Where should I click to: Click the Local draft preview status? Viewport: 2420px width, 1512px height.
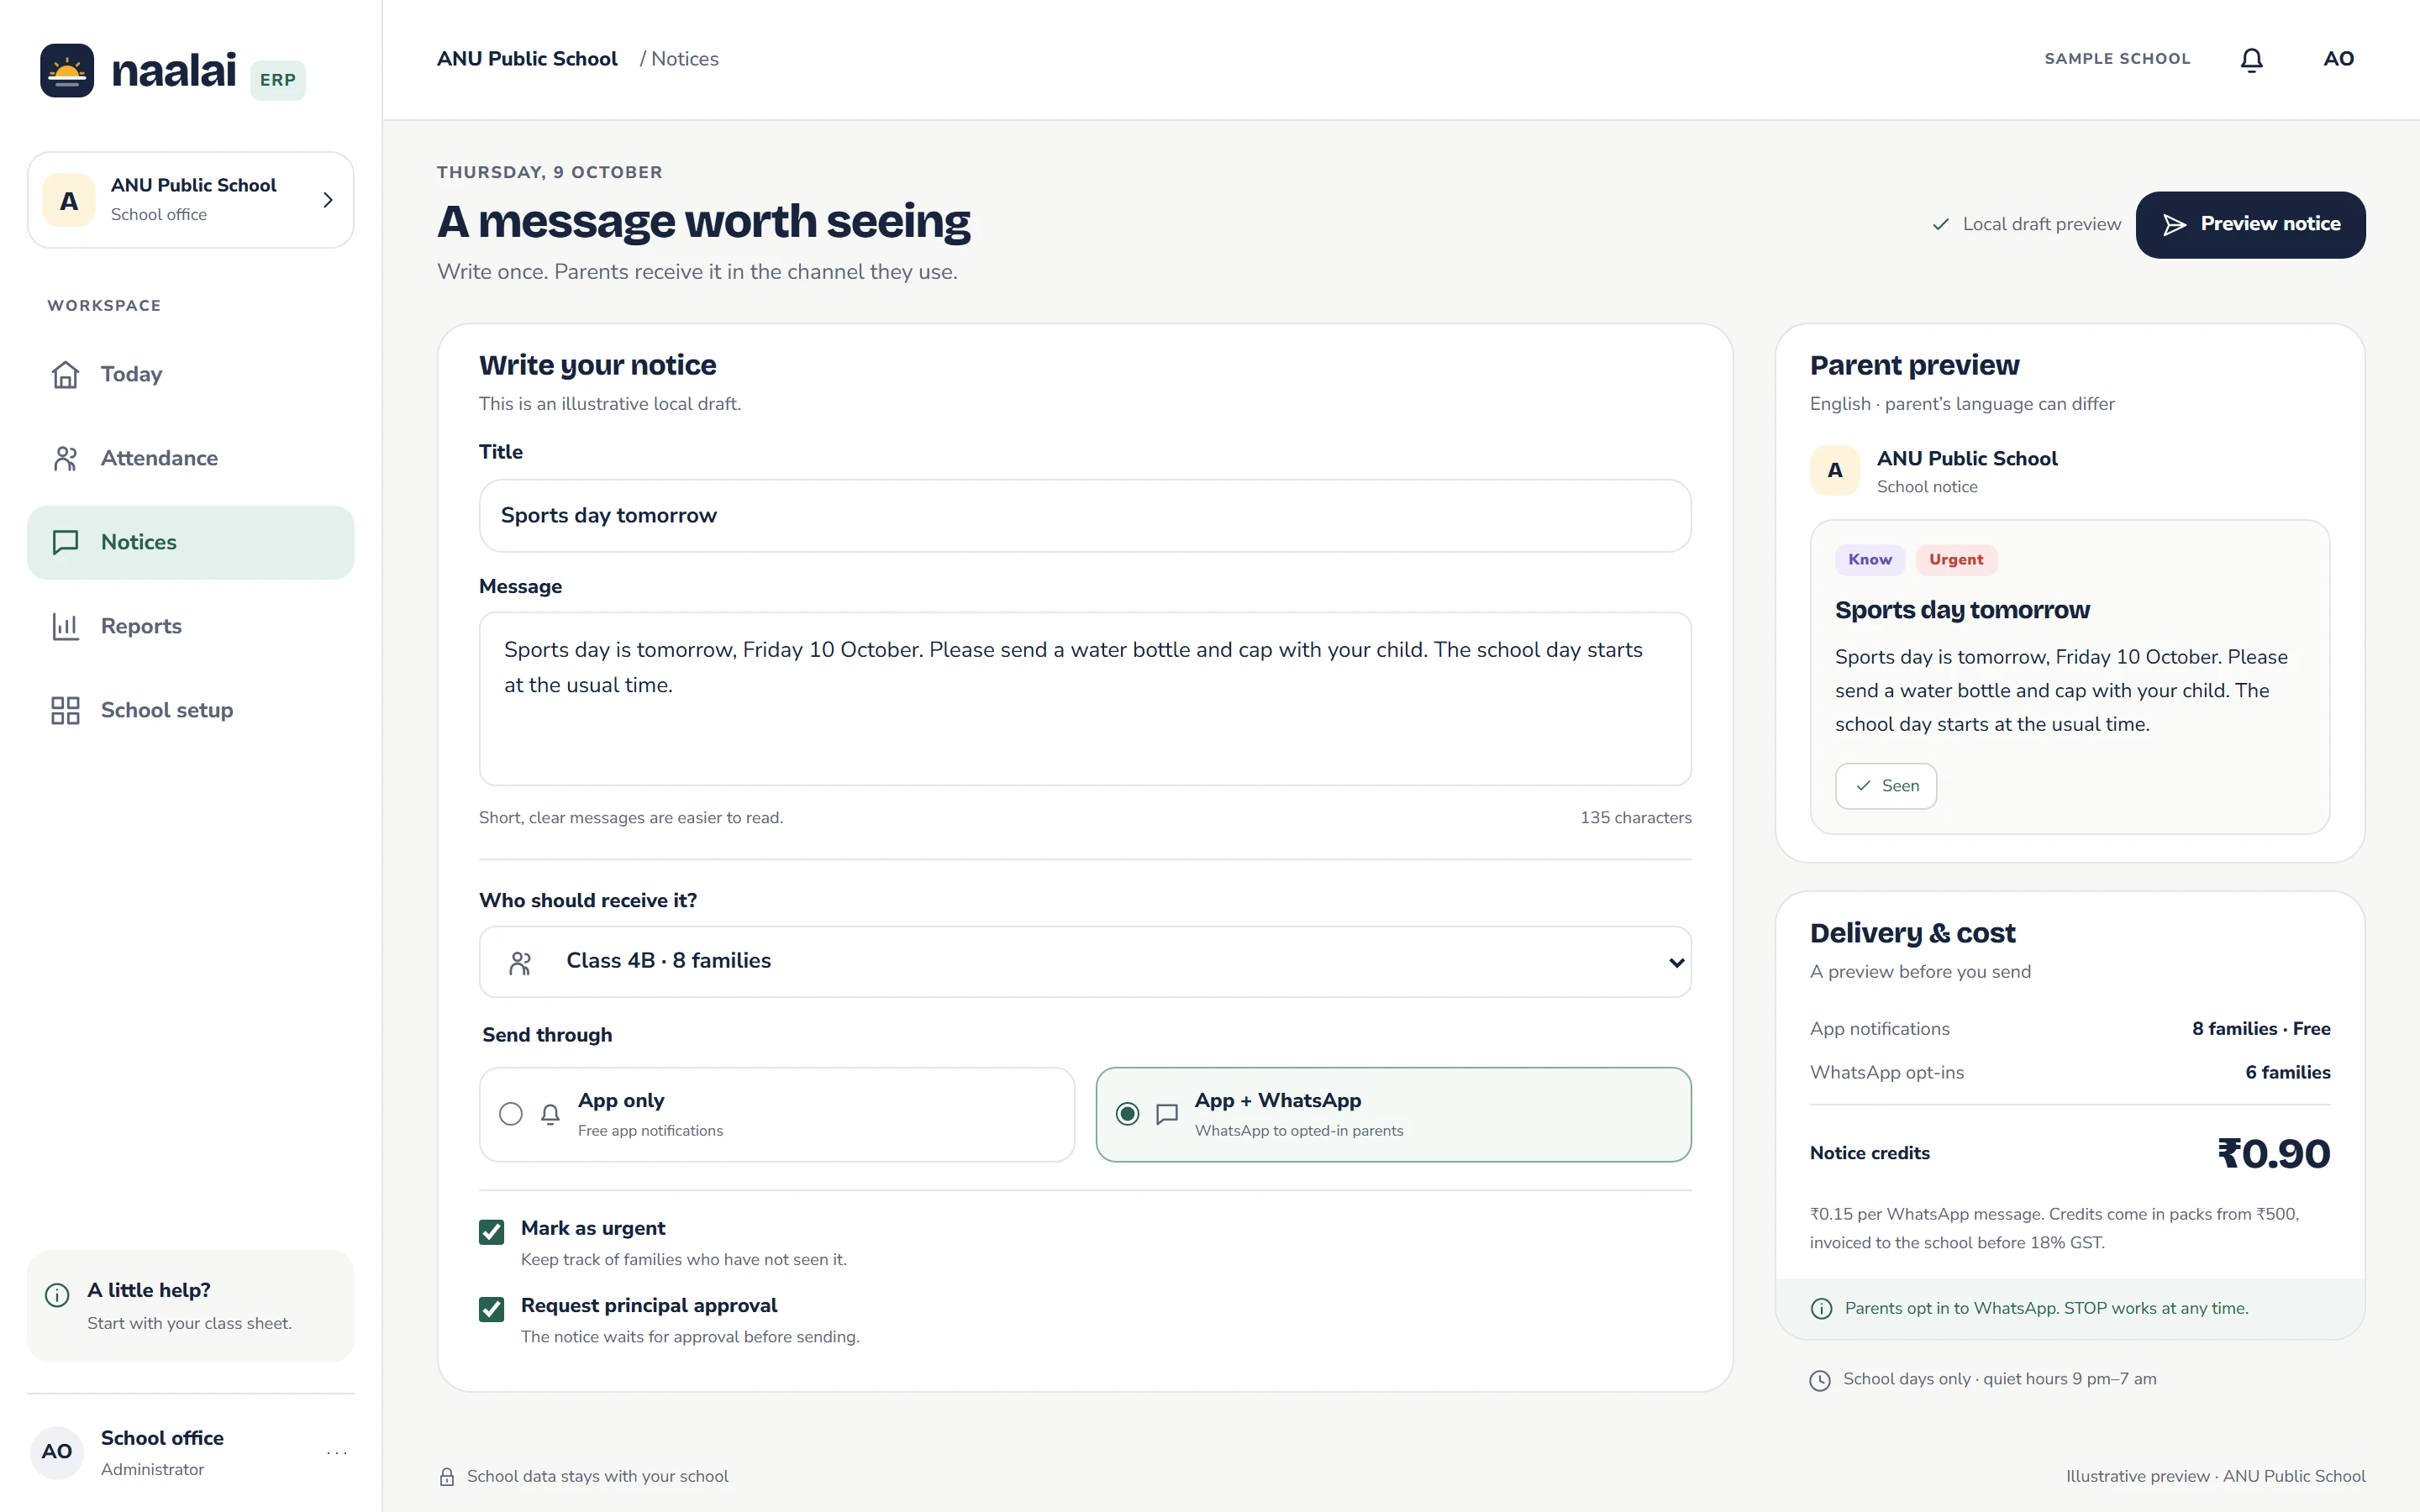[2026, 224]
